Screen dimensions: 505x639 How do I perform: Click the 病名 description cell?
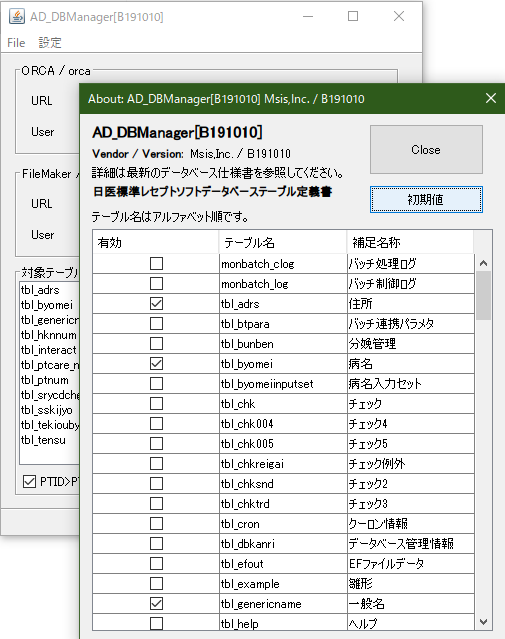pos(411,364)
